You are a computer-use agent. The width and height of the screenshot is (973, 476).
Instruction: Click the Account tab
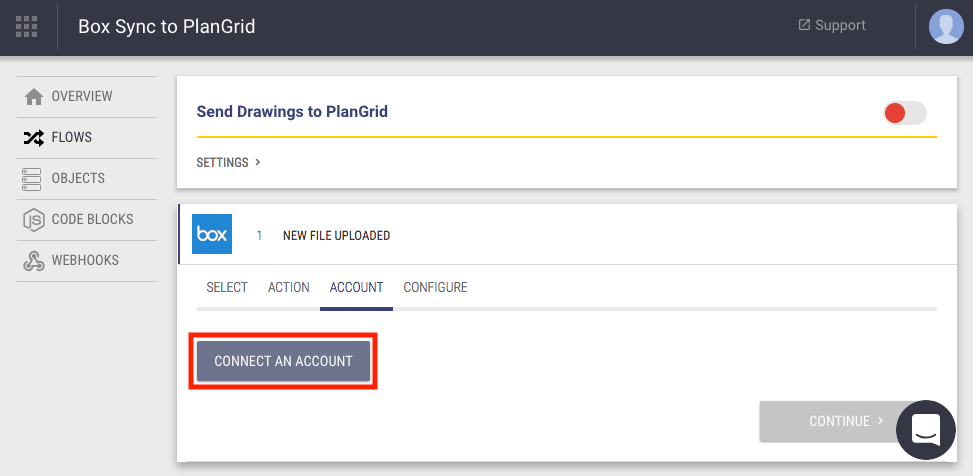[x=356, y=288]
